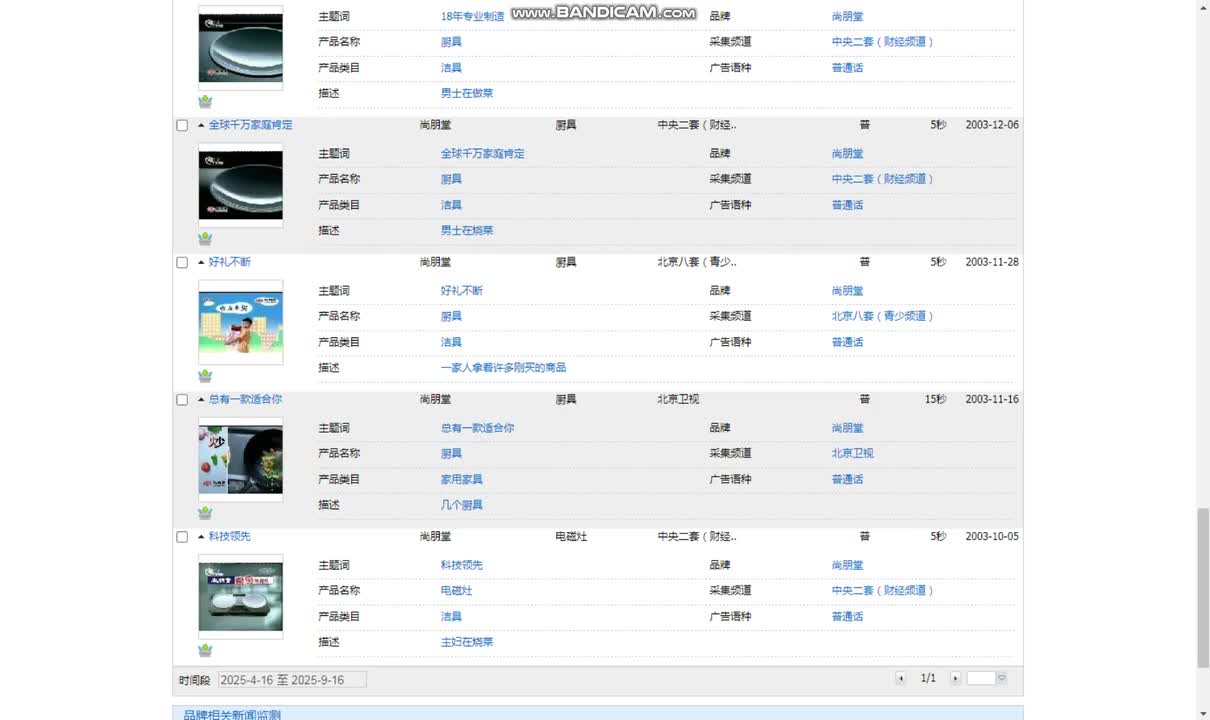Click the 洁具 category link in the 好礼不断 details
The image size is (1210, 720).
click(451, 342)
